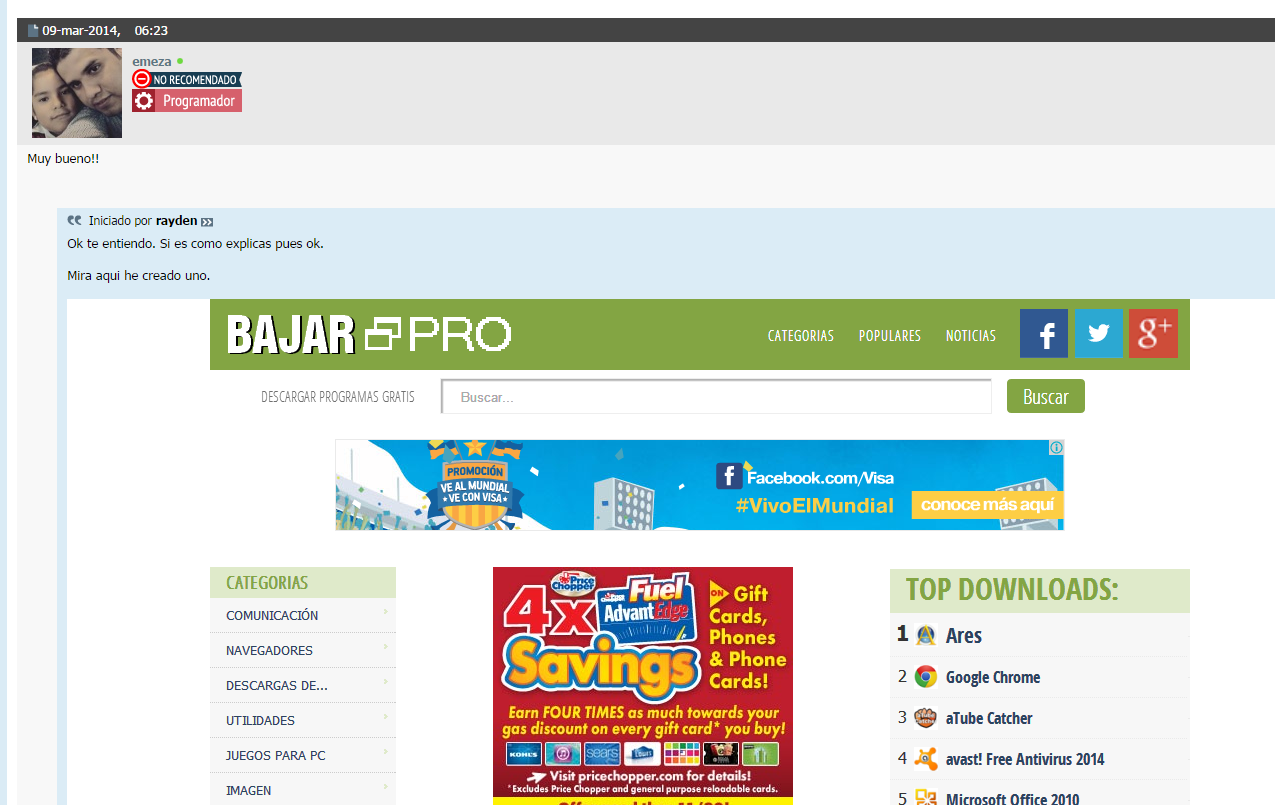The image size is (1275, 805).
Task: Open the POPULARES menu item
Action: pyautogui.click(x=890, y=336)
